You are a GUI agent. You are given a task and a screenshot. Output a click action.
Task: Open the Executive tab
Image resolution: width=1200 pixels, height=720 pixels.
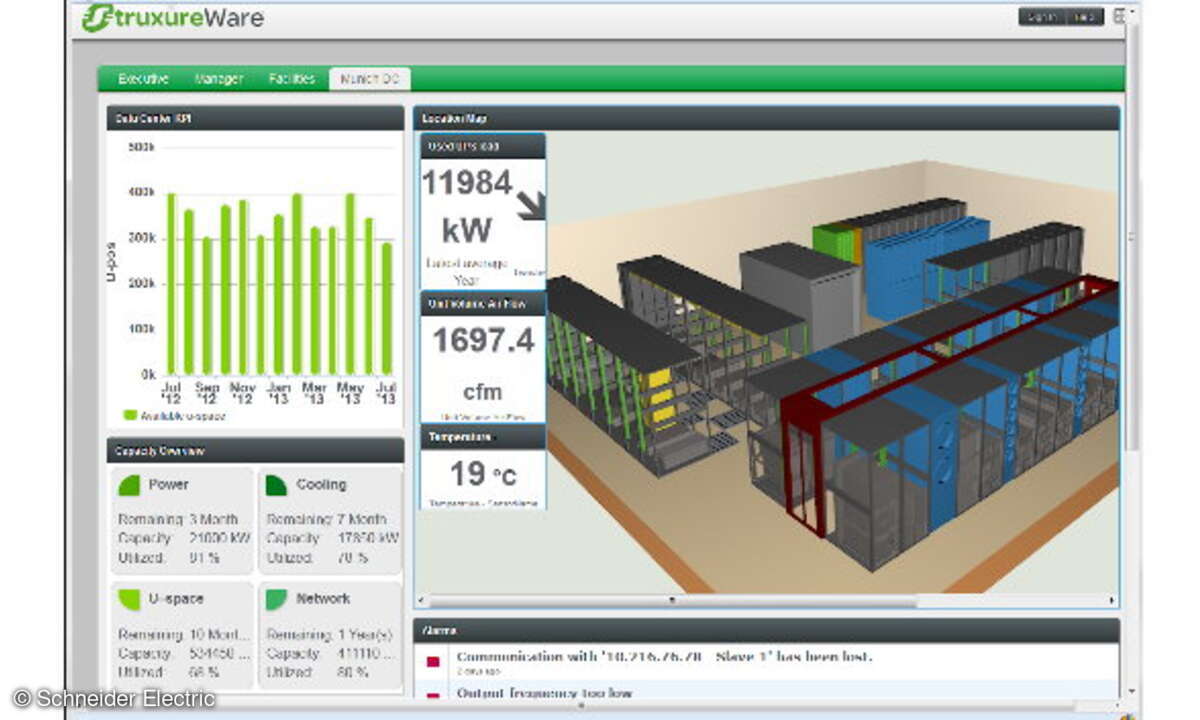pos(143,79)
